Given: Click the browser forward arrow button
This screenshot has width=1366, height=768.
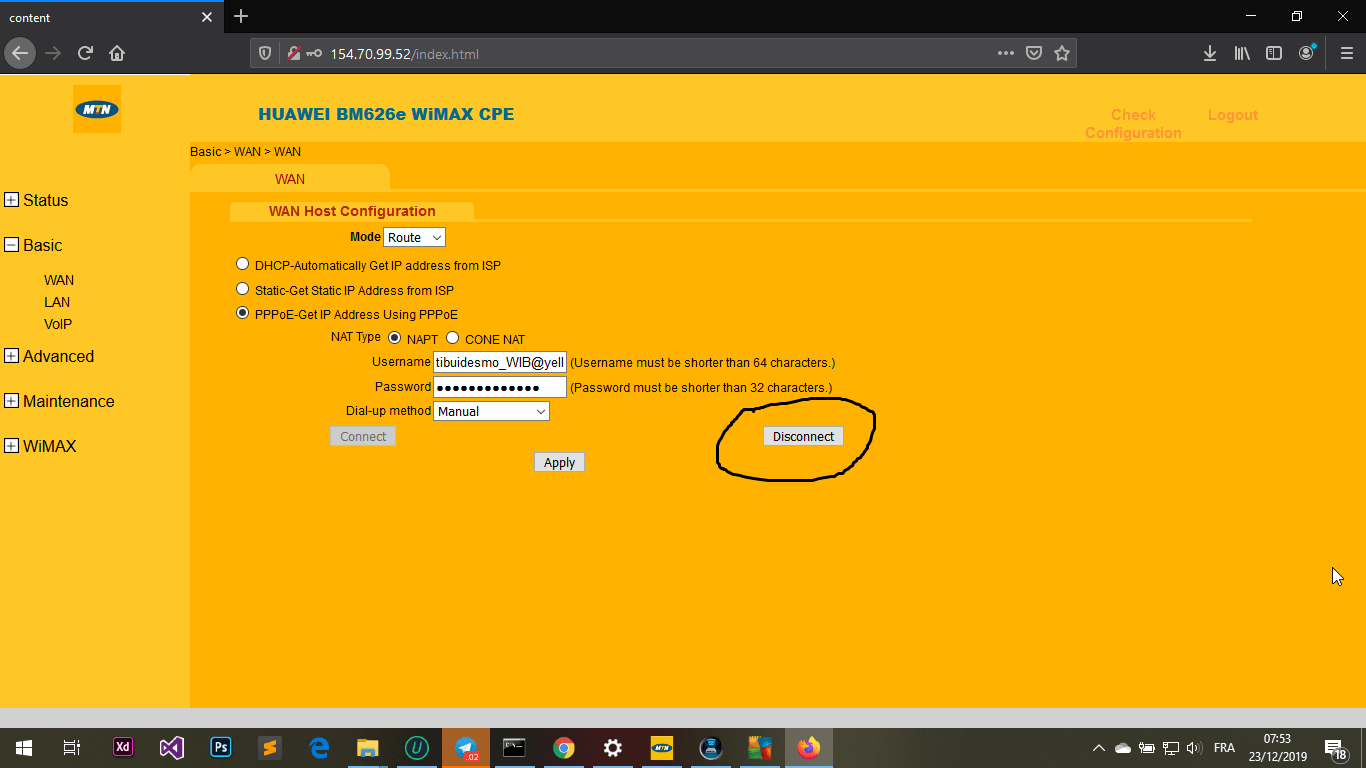Looking at the screenshot, I should tap(53, 53).
